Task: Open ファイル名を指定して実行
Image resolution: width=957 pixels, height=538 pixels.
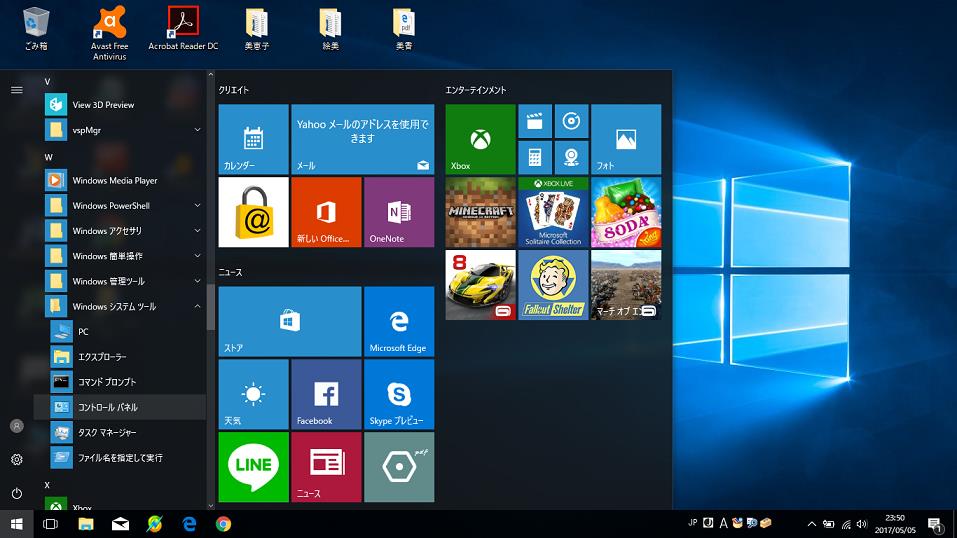Action: (x=120, y=457)
